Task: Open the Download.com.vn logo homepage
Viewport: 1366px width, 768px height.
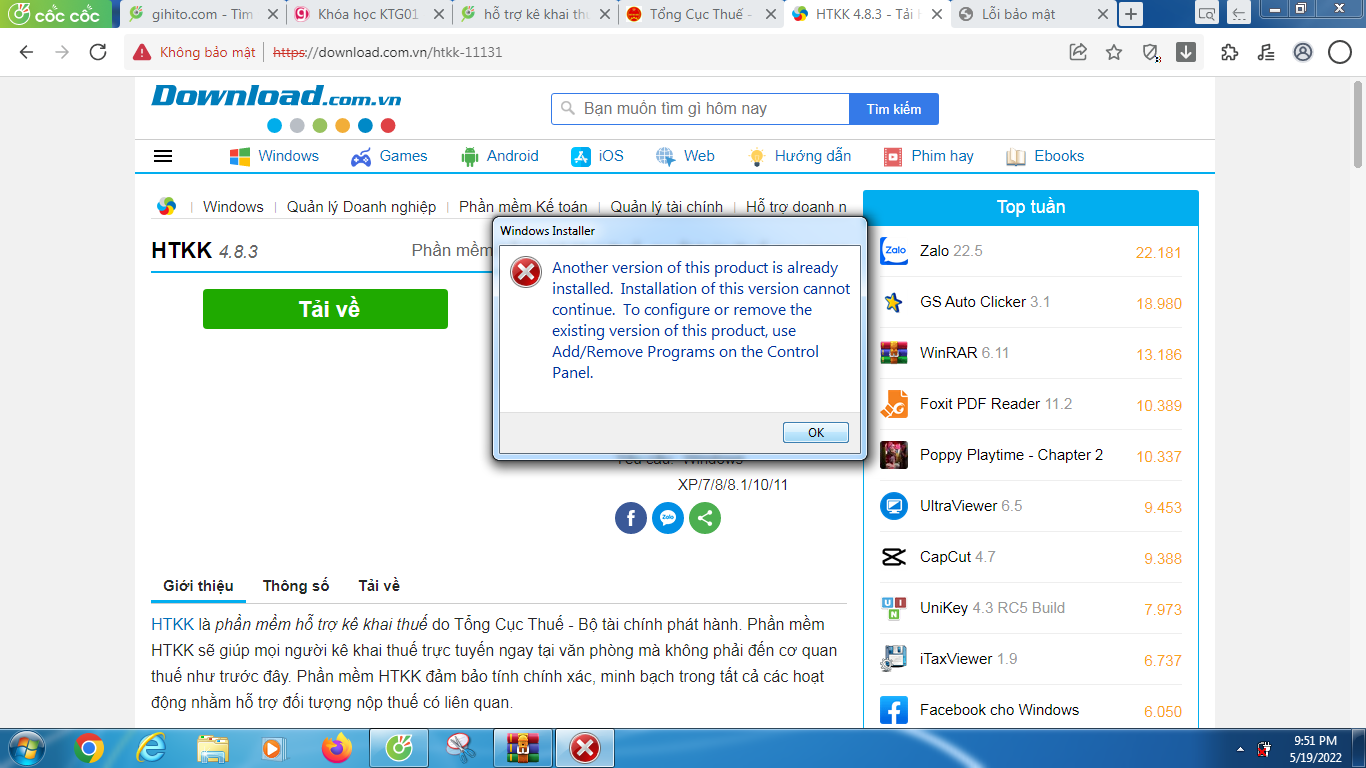Action: tap(276, 96)
